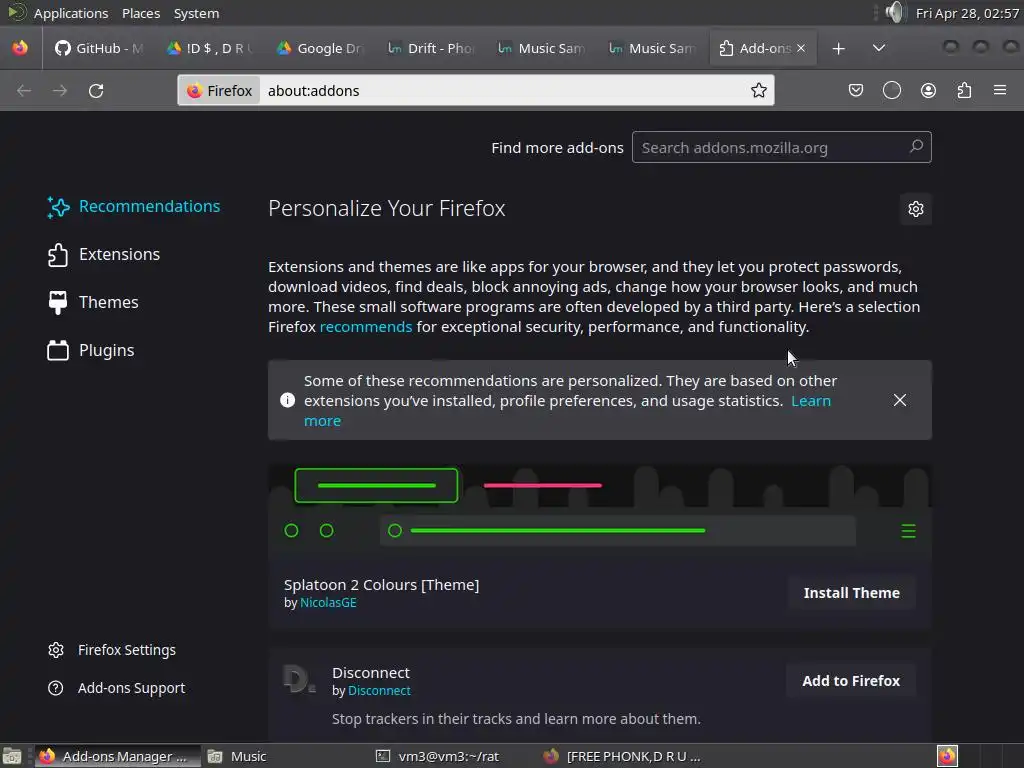Click the Personalize Your Firefox heading

pyautogui.click(x=387, y=208)
